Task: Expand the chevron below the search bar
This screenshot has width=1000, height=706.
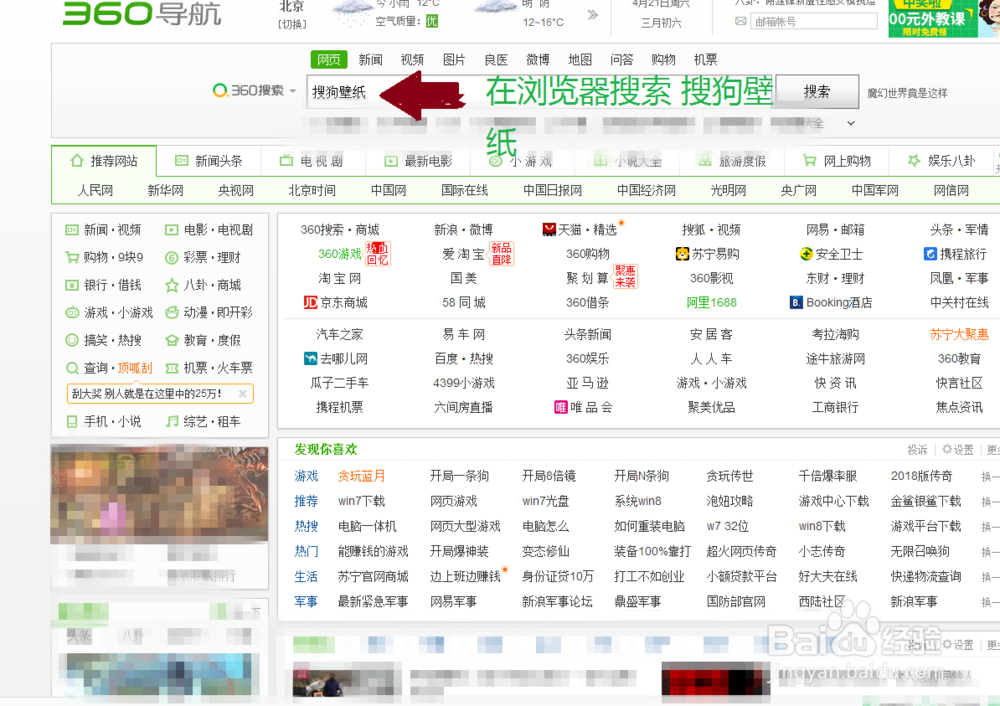Action: point(849,124)
